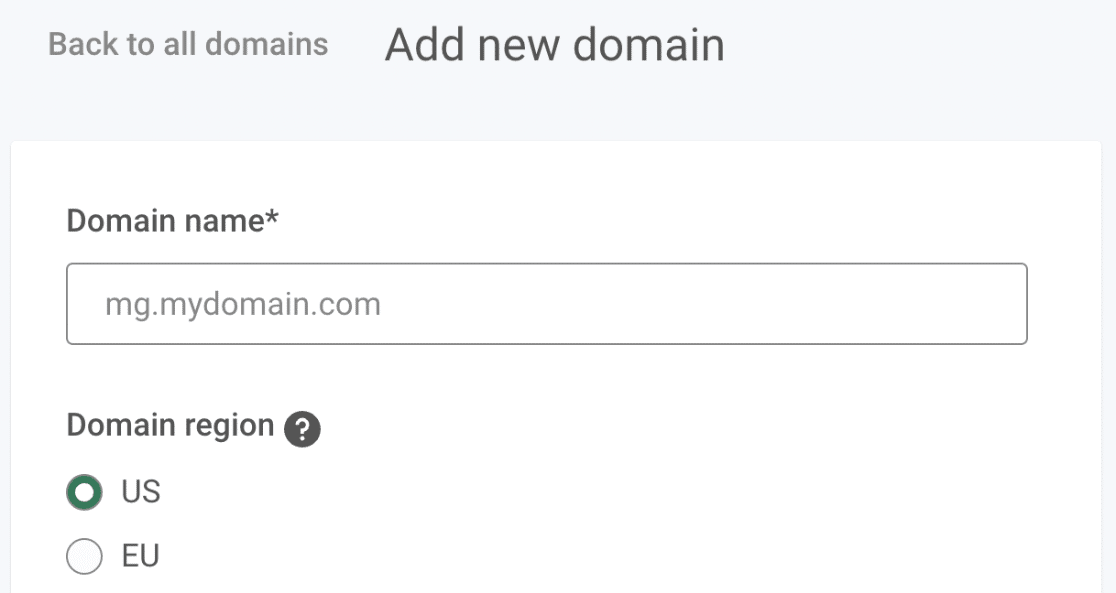Switch the domain region to EU
The width and height of the screenshot is (1116, 593).
coord(84,556)
